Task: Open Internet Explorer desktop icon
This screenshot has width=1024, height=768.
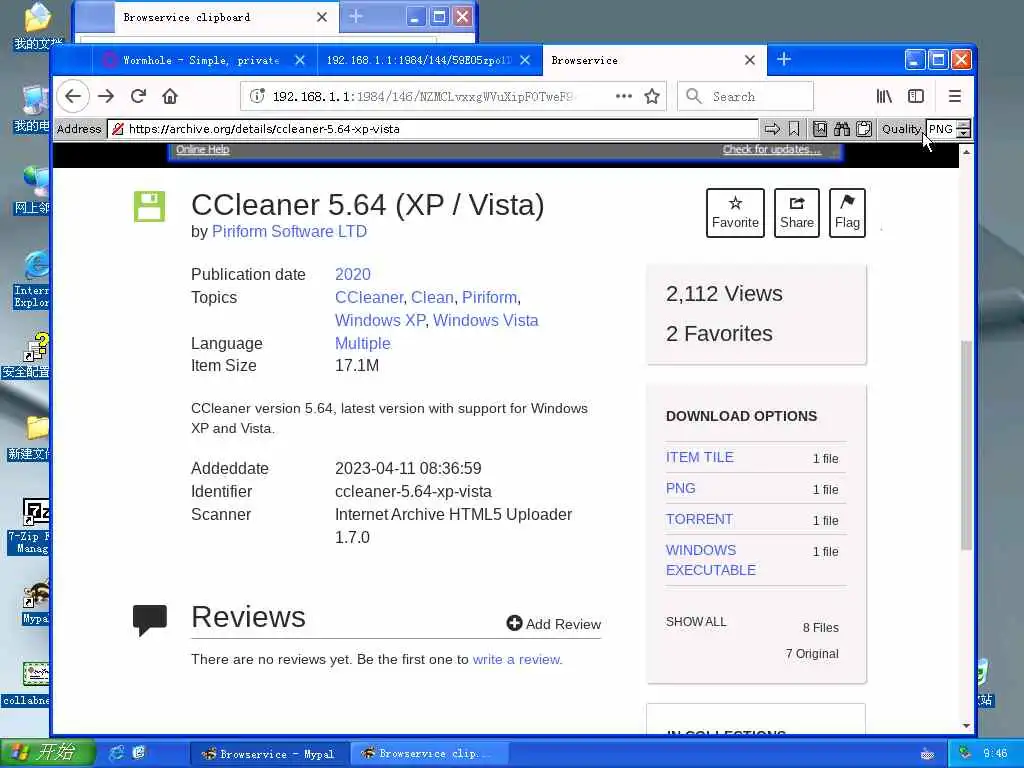Action: 32,280
